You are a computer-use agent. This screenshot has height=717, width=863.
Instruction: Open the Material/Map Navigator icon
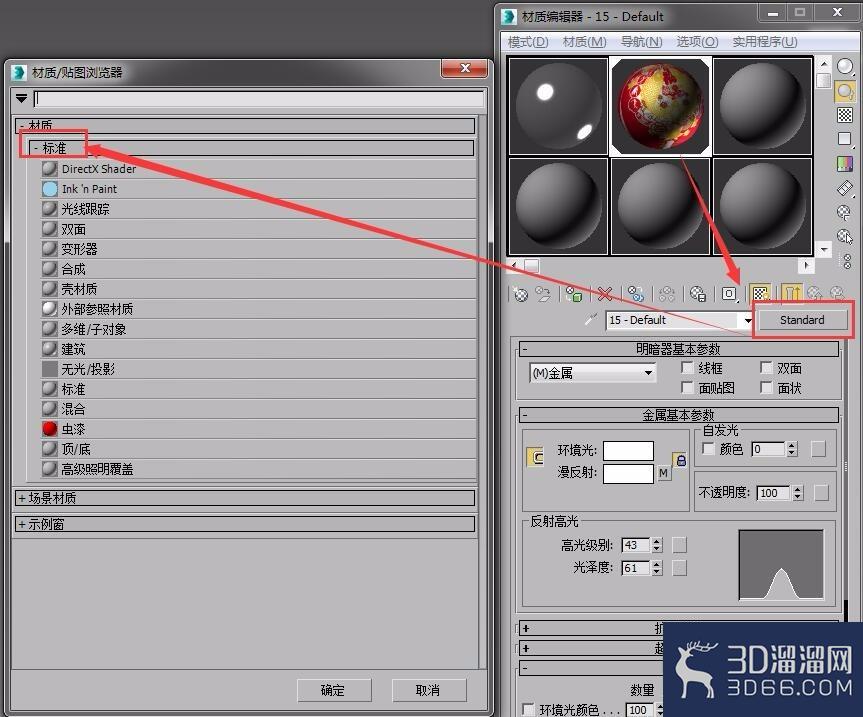(x=846, y=260)
